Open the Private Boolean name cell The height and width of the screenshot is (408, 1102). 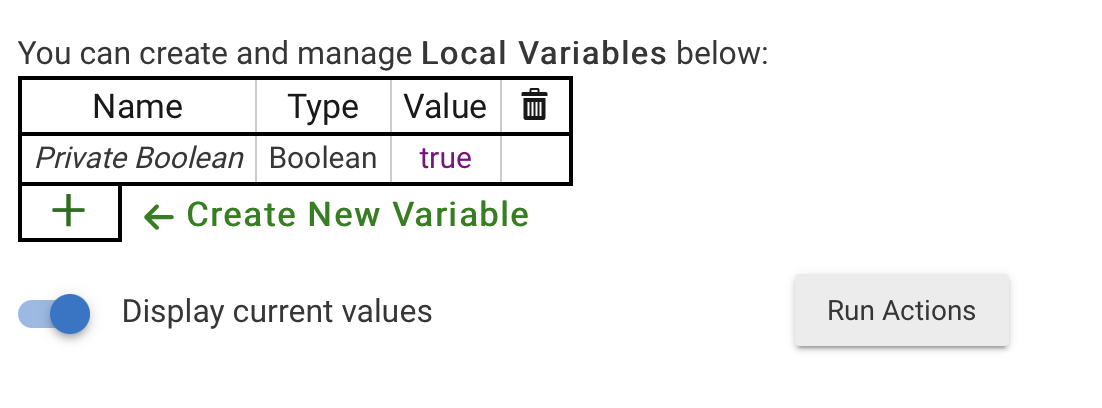coord(139,159)
